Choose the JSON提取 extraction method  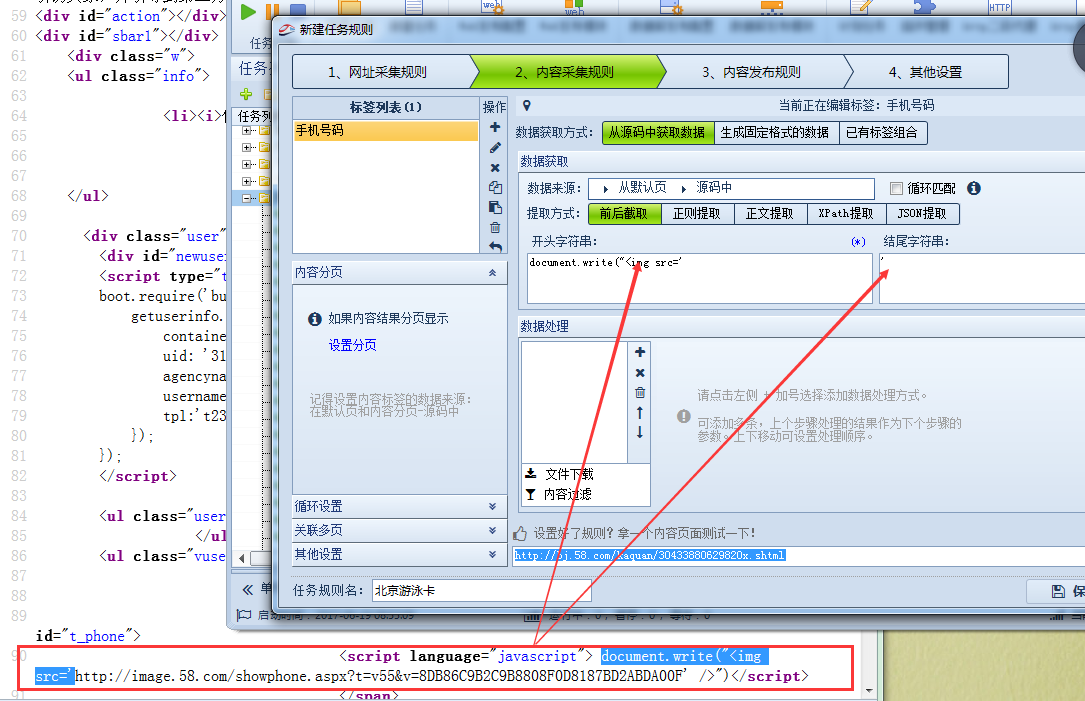(922, 214)
